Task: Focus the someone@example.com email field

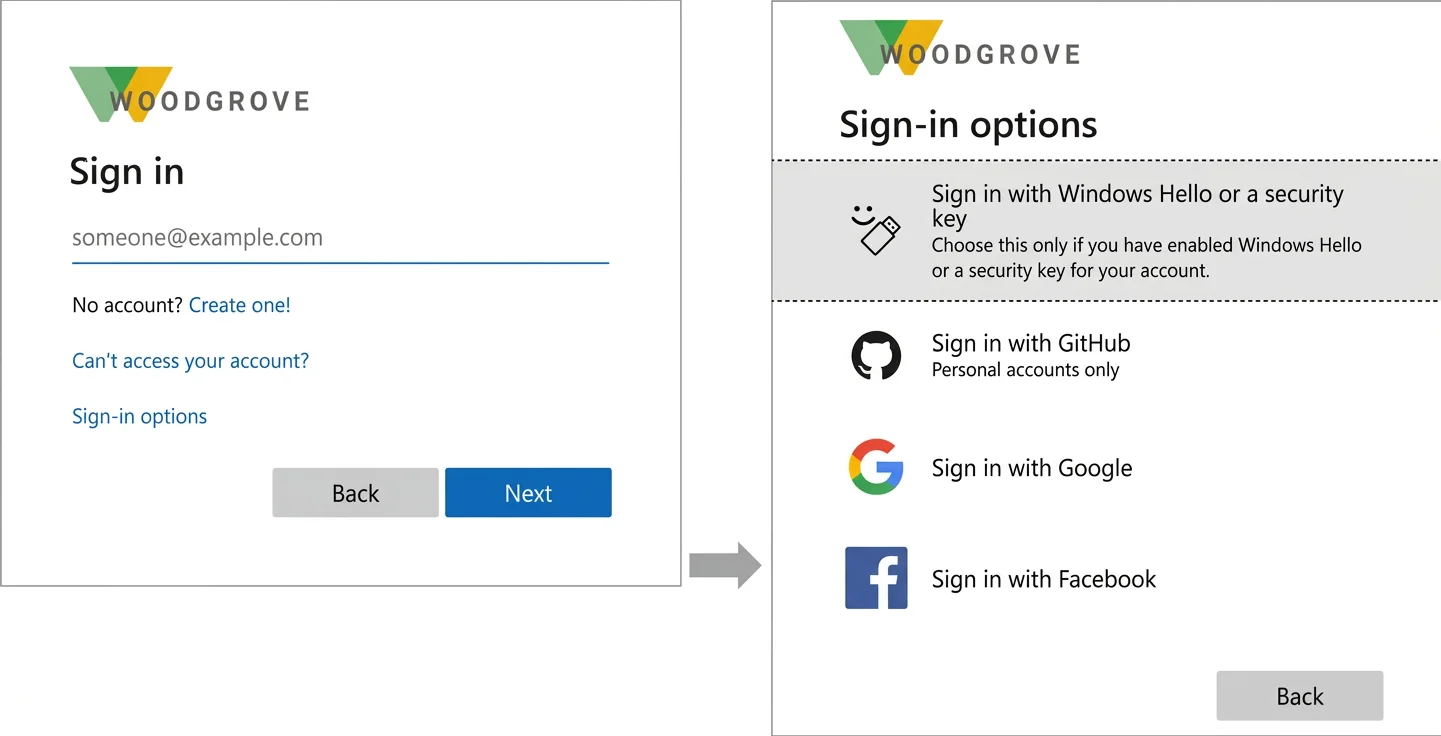Action: 340,240
